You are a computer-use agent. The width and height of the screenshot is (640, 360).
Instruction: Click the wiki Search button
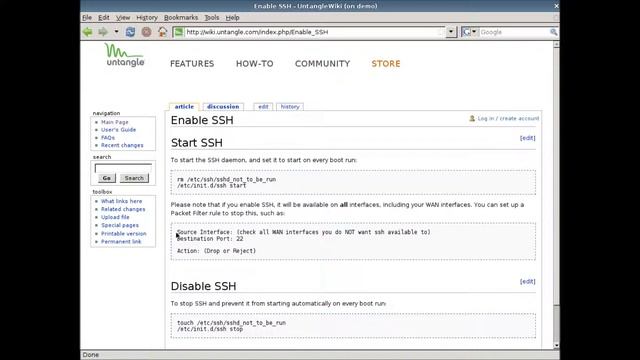coord(134,178)
